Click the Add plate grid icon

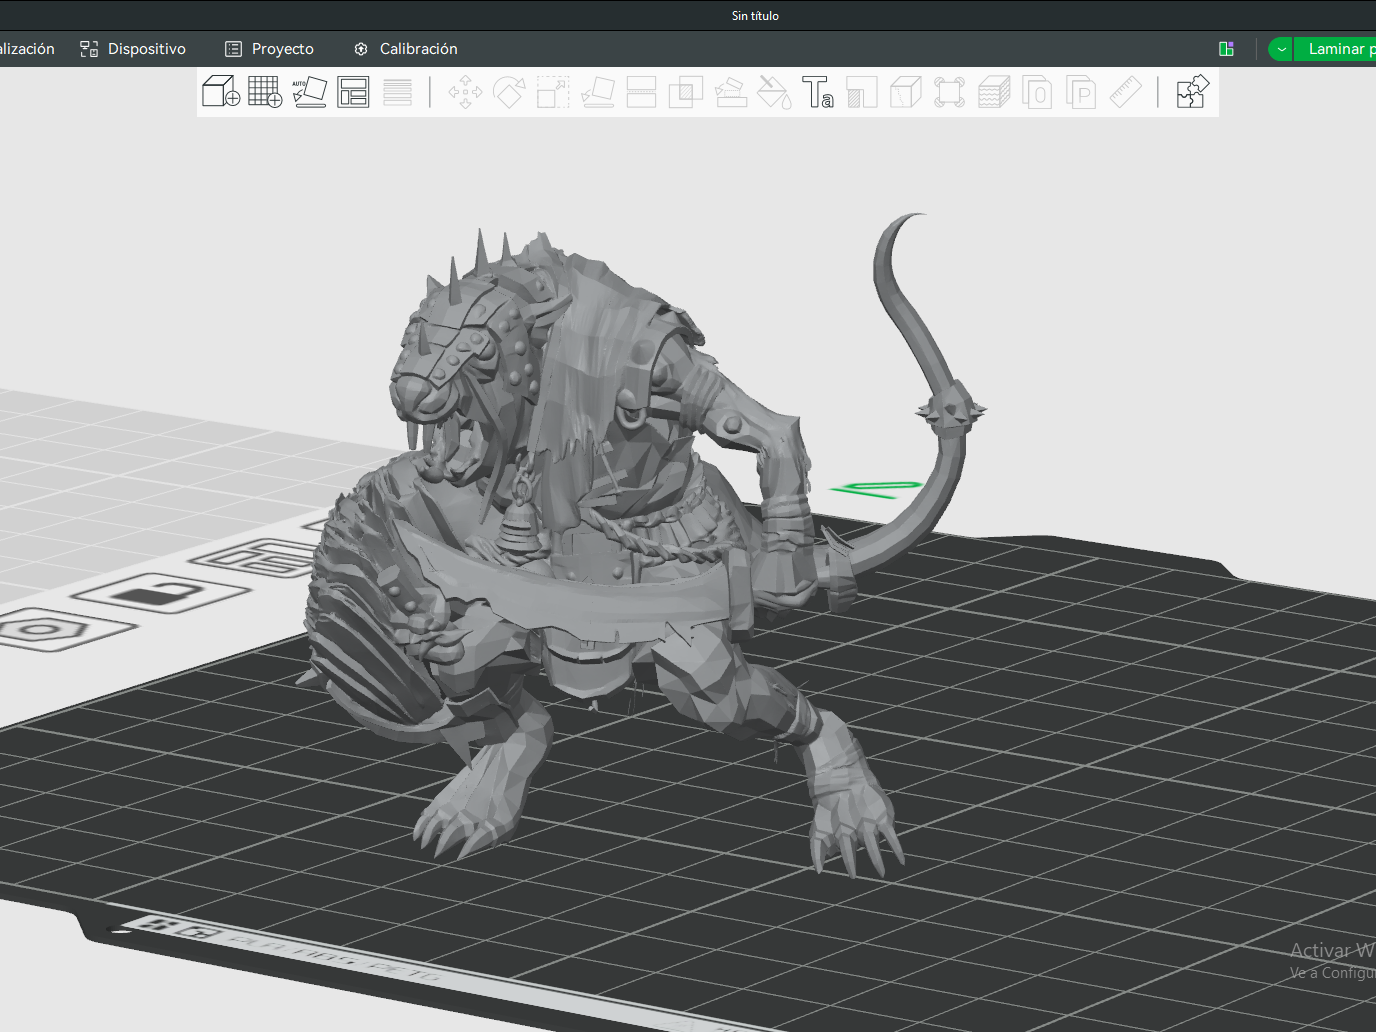pos(265,92)
